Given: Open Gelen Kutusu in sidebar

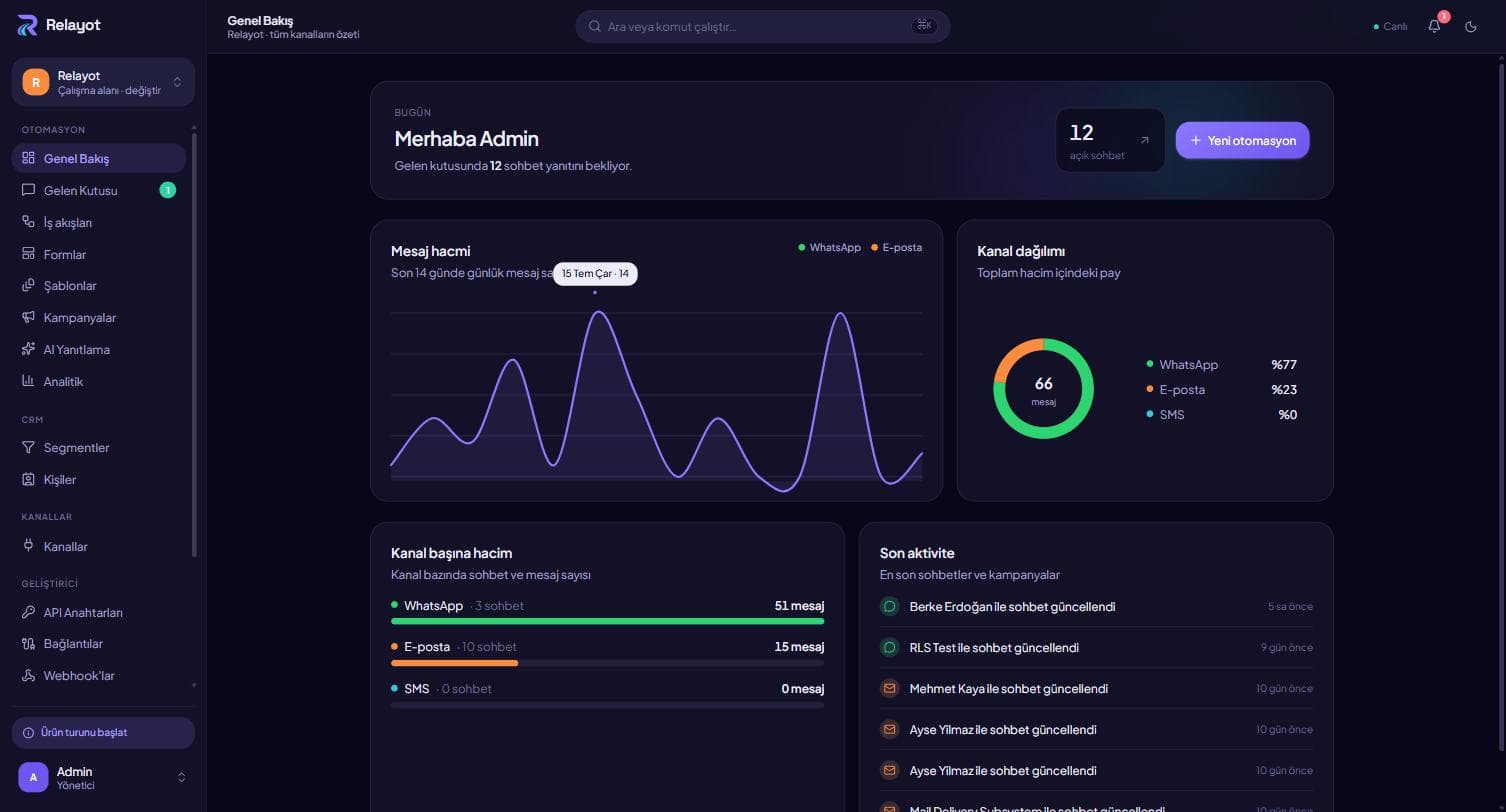Looking at the screenshot, I should click(x=99, y=190).
